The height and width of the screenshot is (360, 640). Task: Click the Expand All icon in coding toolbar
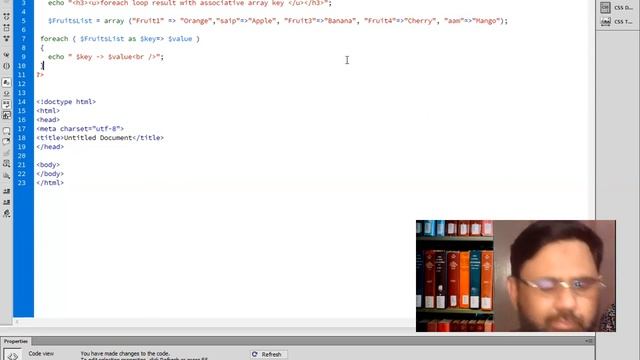tap(7, 38)
